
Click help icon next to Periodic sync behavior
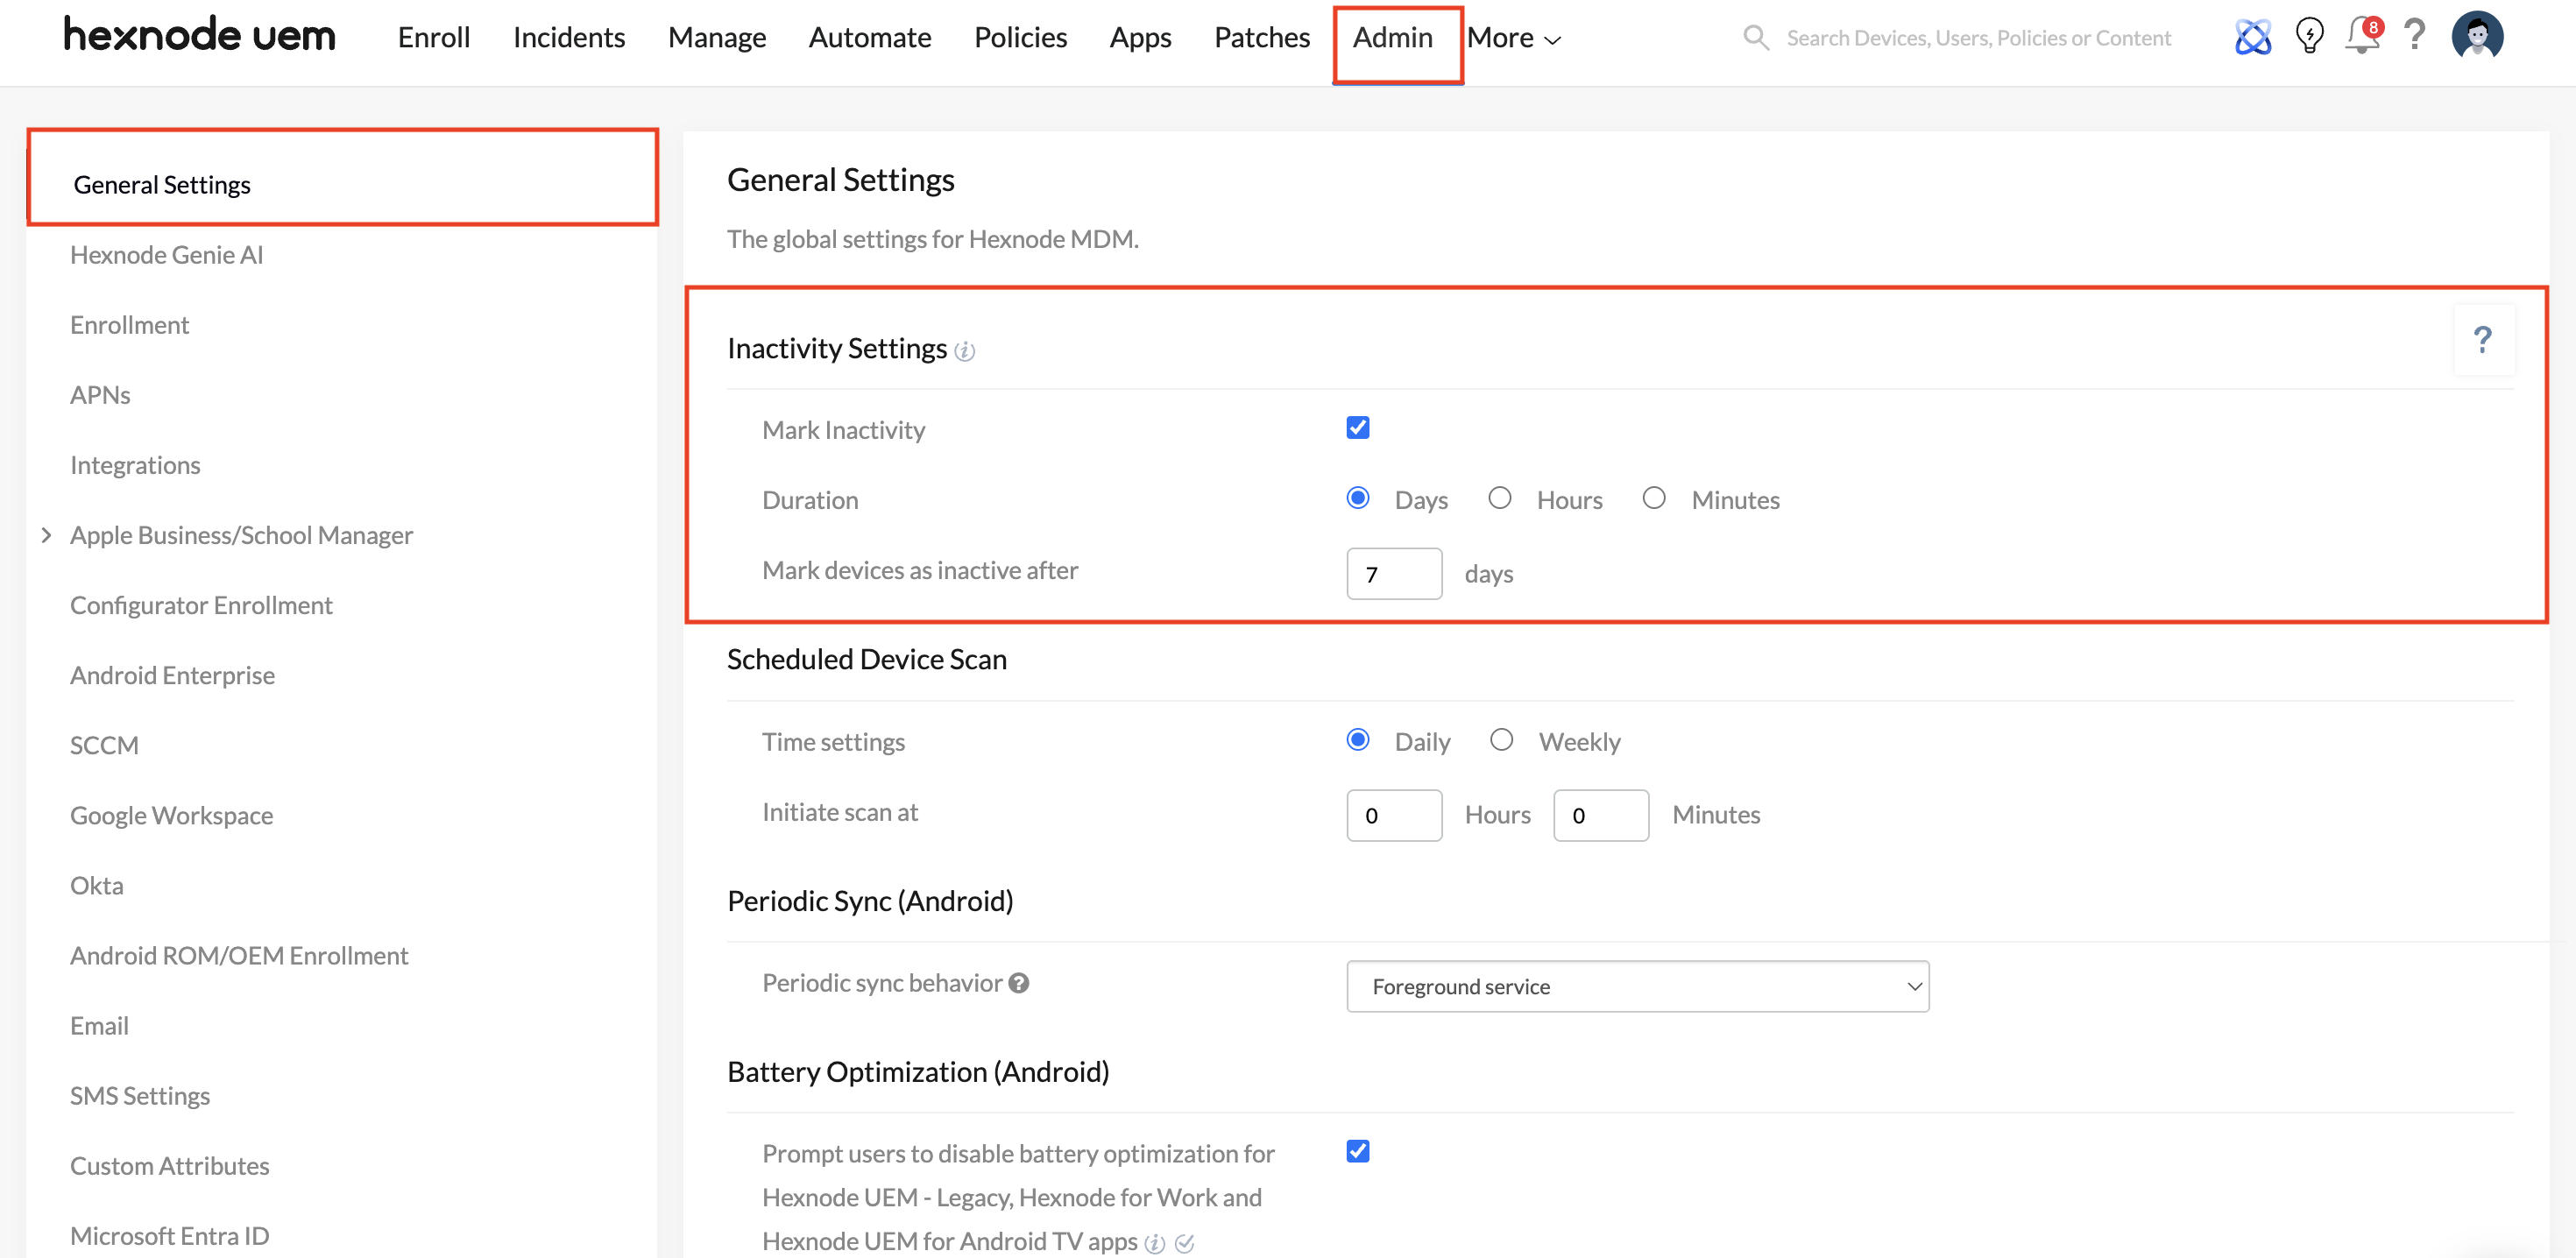coord(1019,983)
